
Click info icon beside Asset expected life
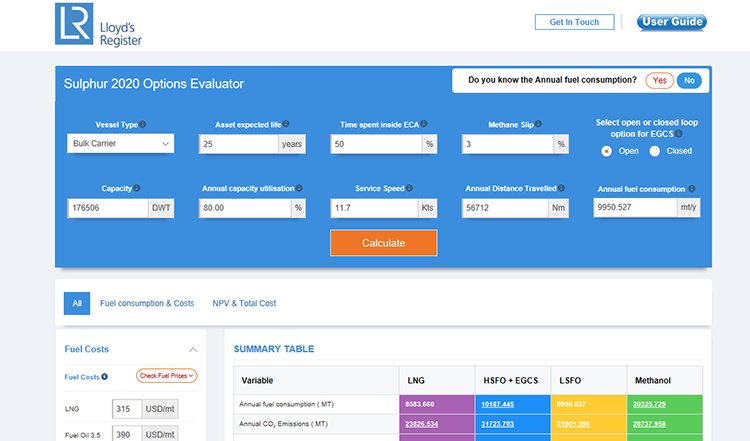[286, 125]
